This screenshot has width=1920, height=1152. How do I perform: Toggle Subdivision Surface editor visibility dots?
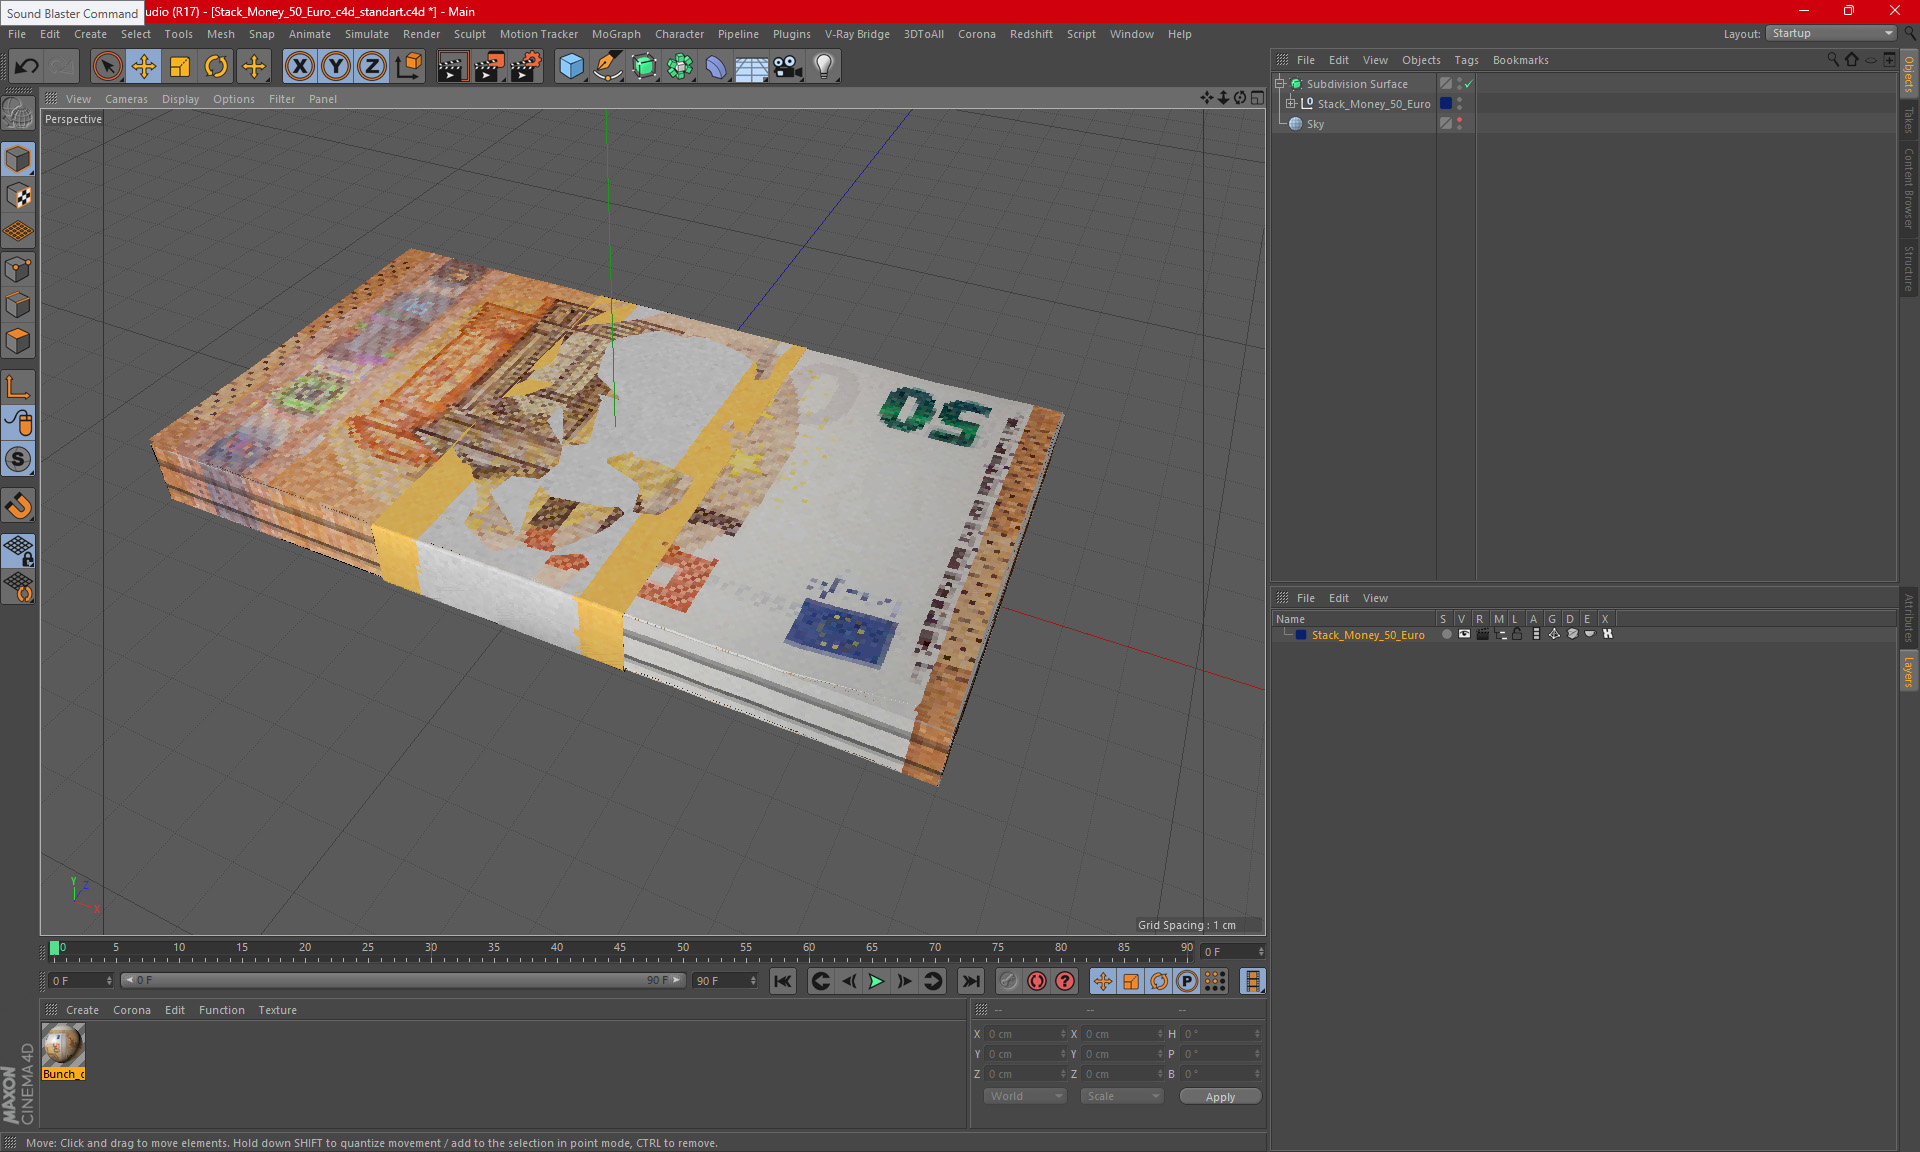click(1460, 84)
